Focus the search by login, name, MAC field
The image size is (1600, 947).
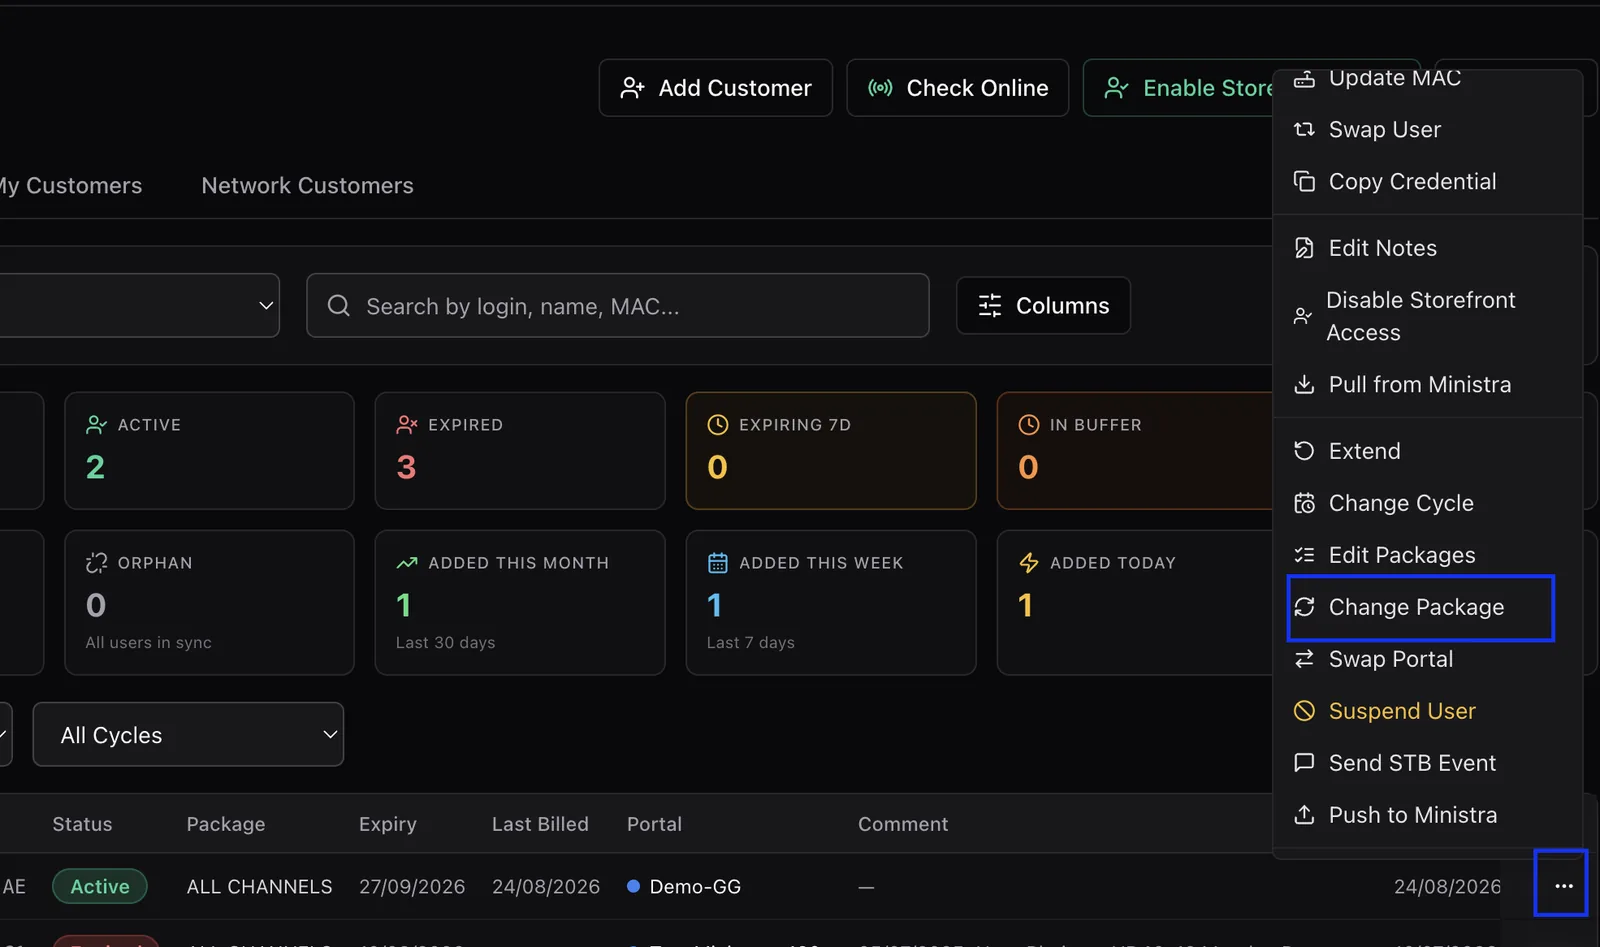[617, 305]
